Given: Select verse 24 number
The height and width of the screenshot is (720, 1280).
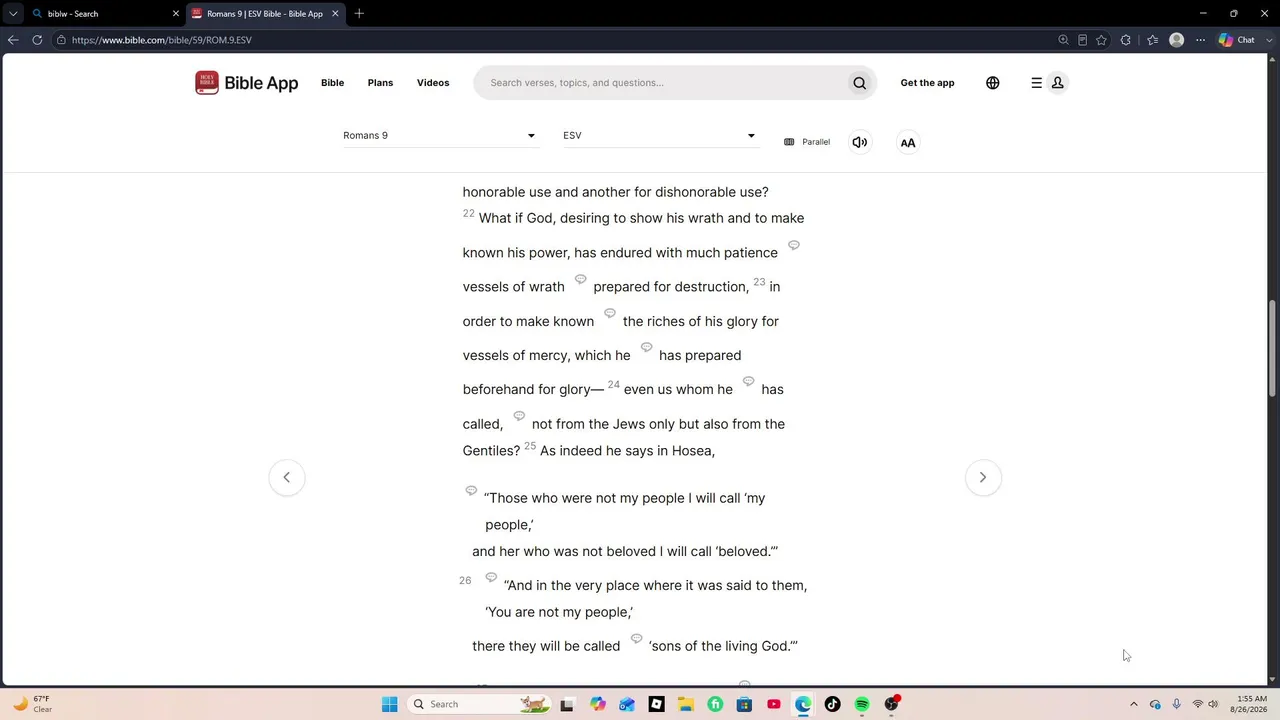Looking at the screenshot, I should coord(614,385).
